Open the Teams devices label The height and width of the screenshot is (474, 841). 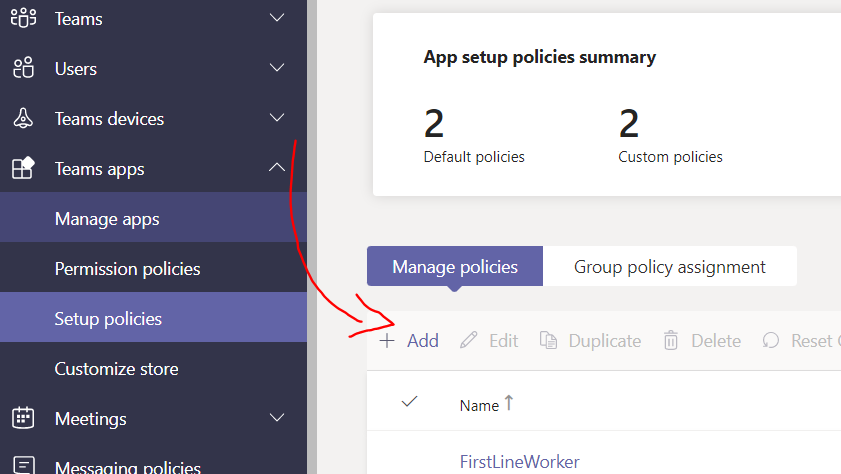(109, 118)
